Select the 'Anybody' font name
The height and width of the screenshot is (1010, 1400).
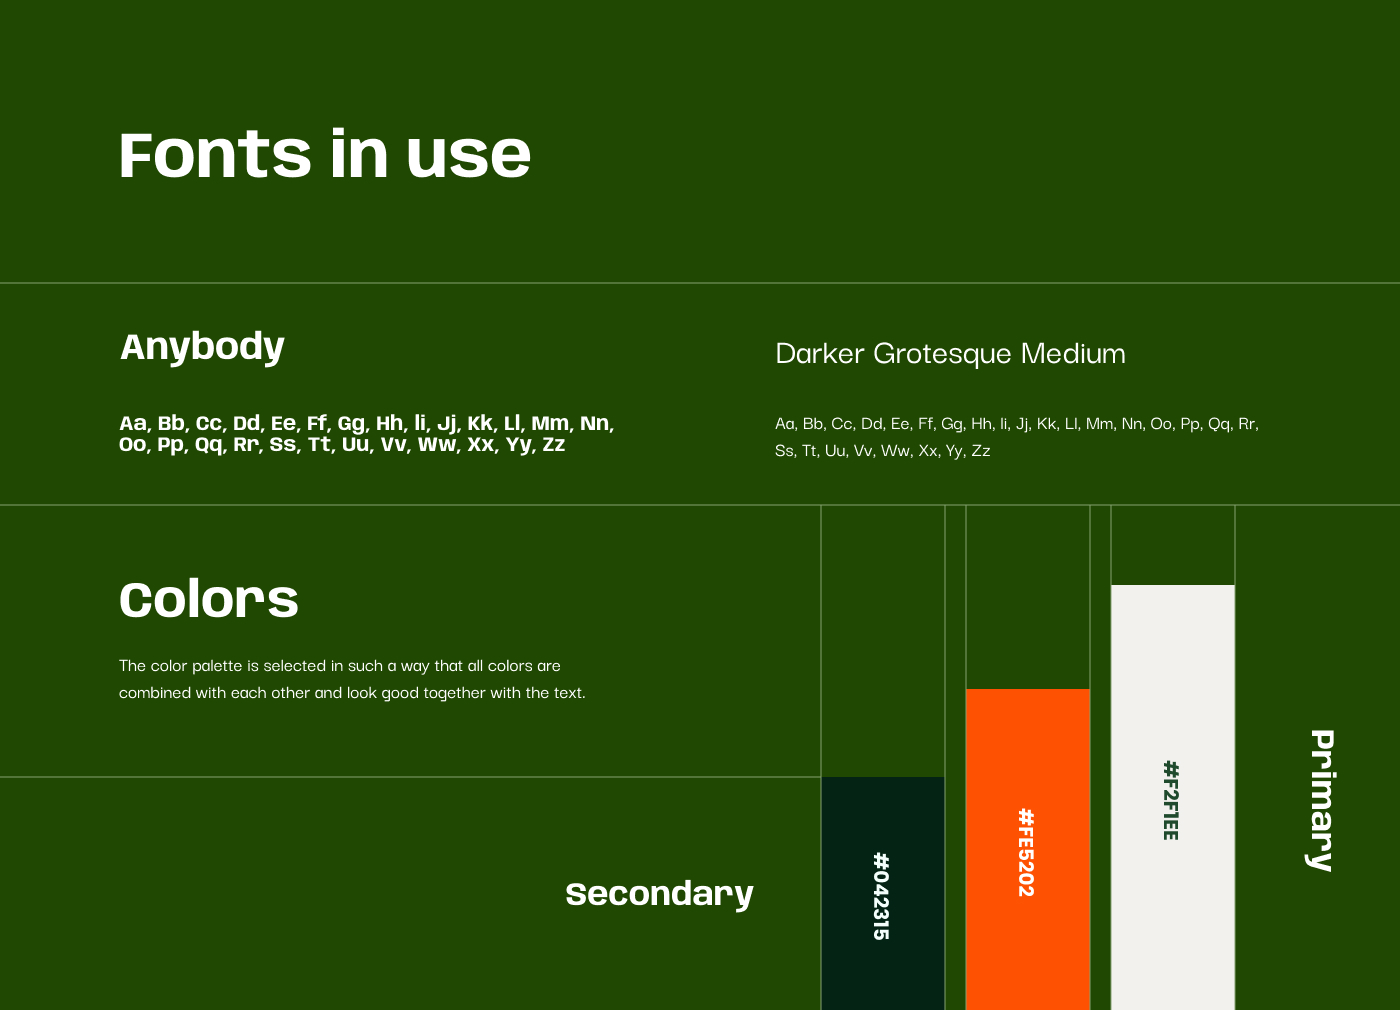[203, 347]
